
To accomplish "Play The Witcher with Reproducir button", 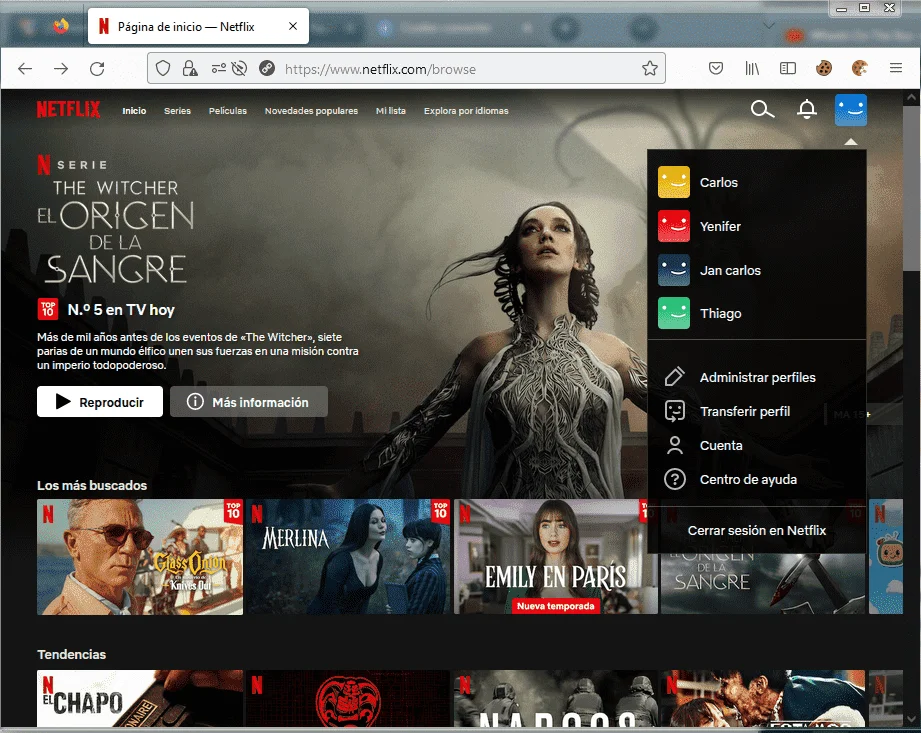I will click(x=100, y=402).
